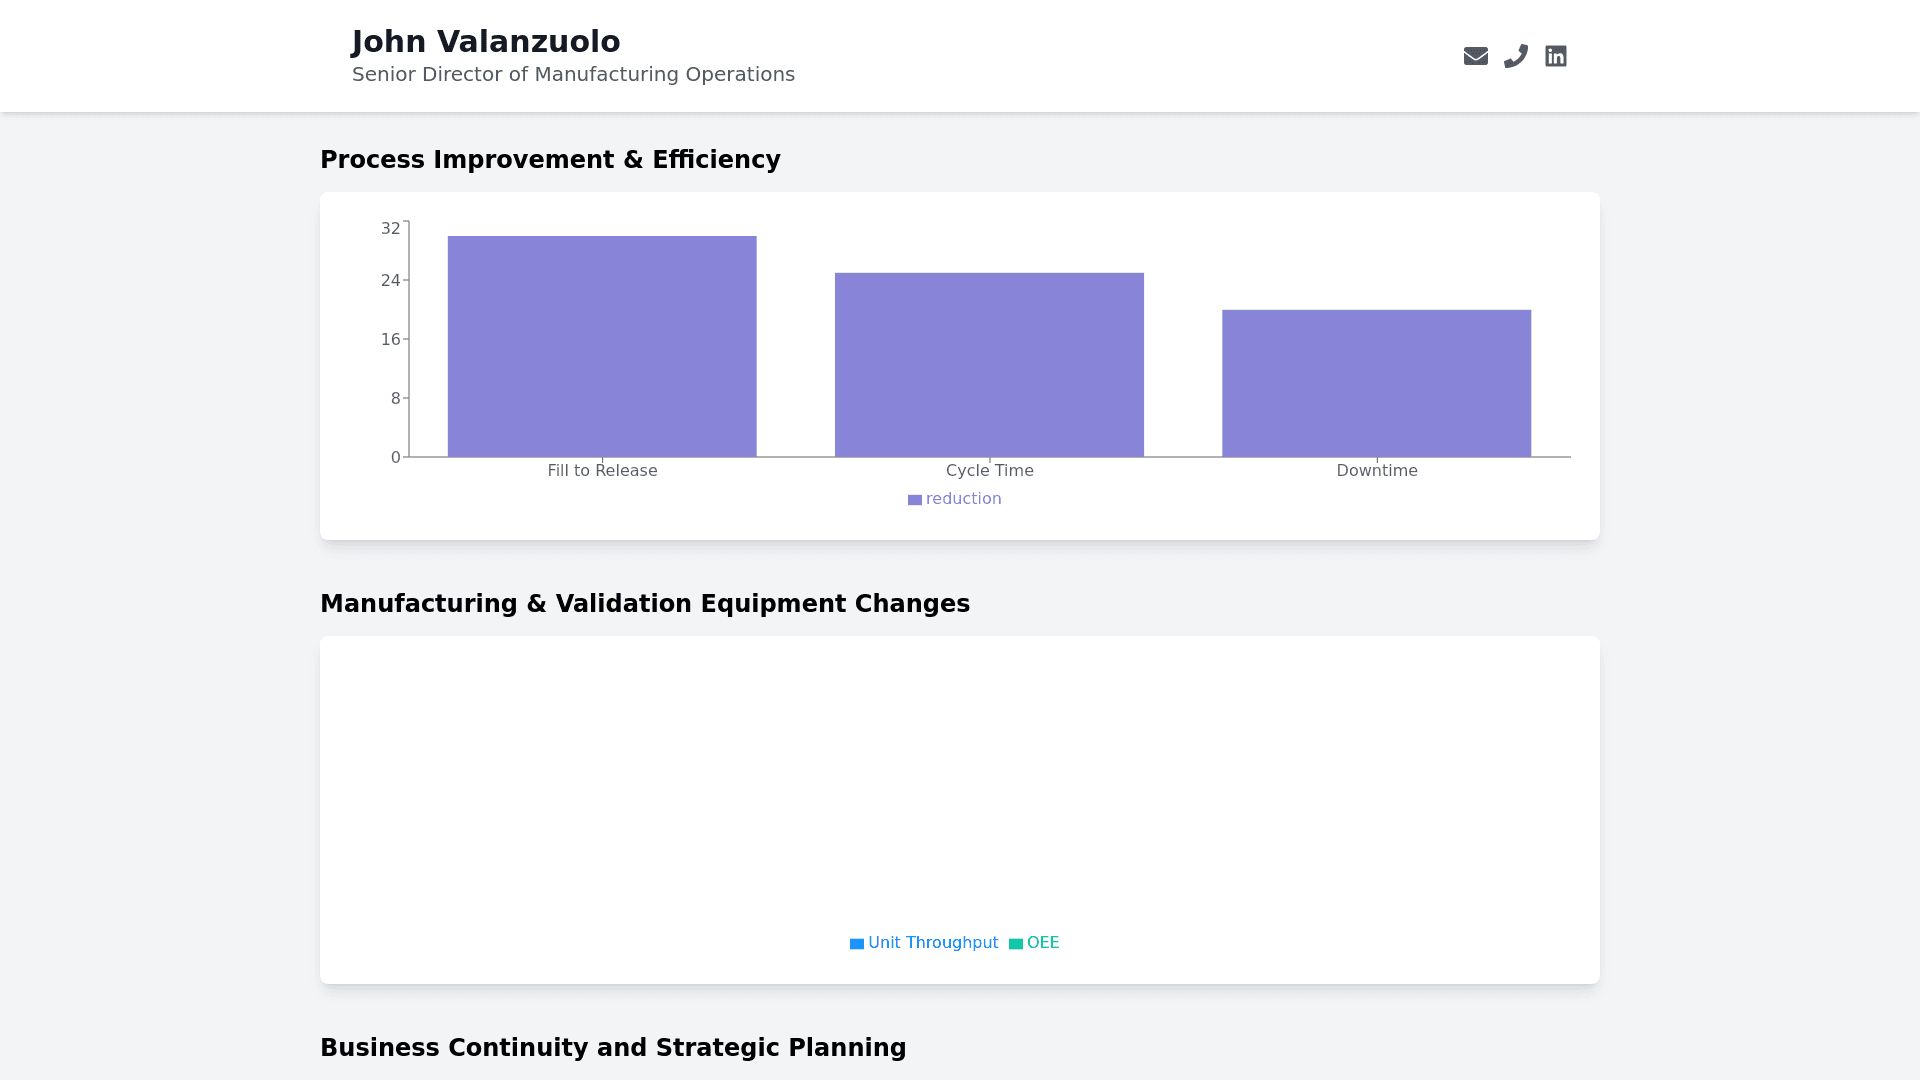This screenshot has height=1080, width=1920.
Task: Click the Cycle Time bar
Action: pyautogui.click(x=989, y=365)
